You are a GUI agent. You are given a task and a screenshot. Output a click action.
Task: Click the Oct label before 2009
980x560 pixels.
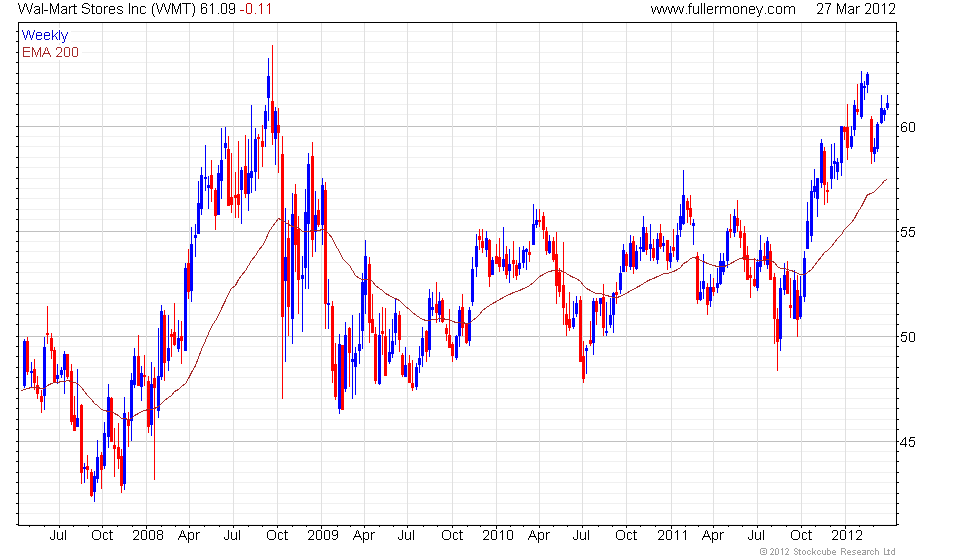(x=278, y=536)
